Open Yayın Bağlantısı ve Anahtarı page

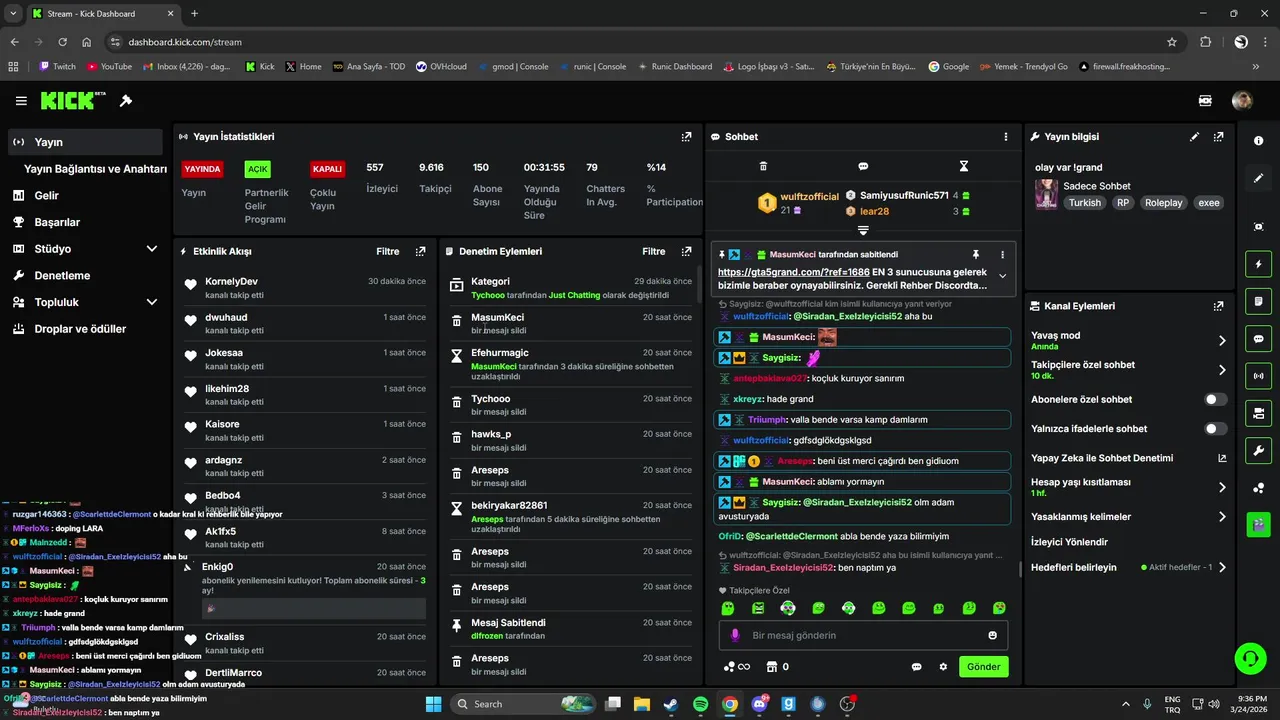point(95,169)
